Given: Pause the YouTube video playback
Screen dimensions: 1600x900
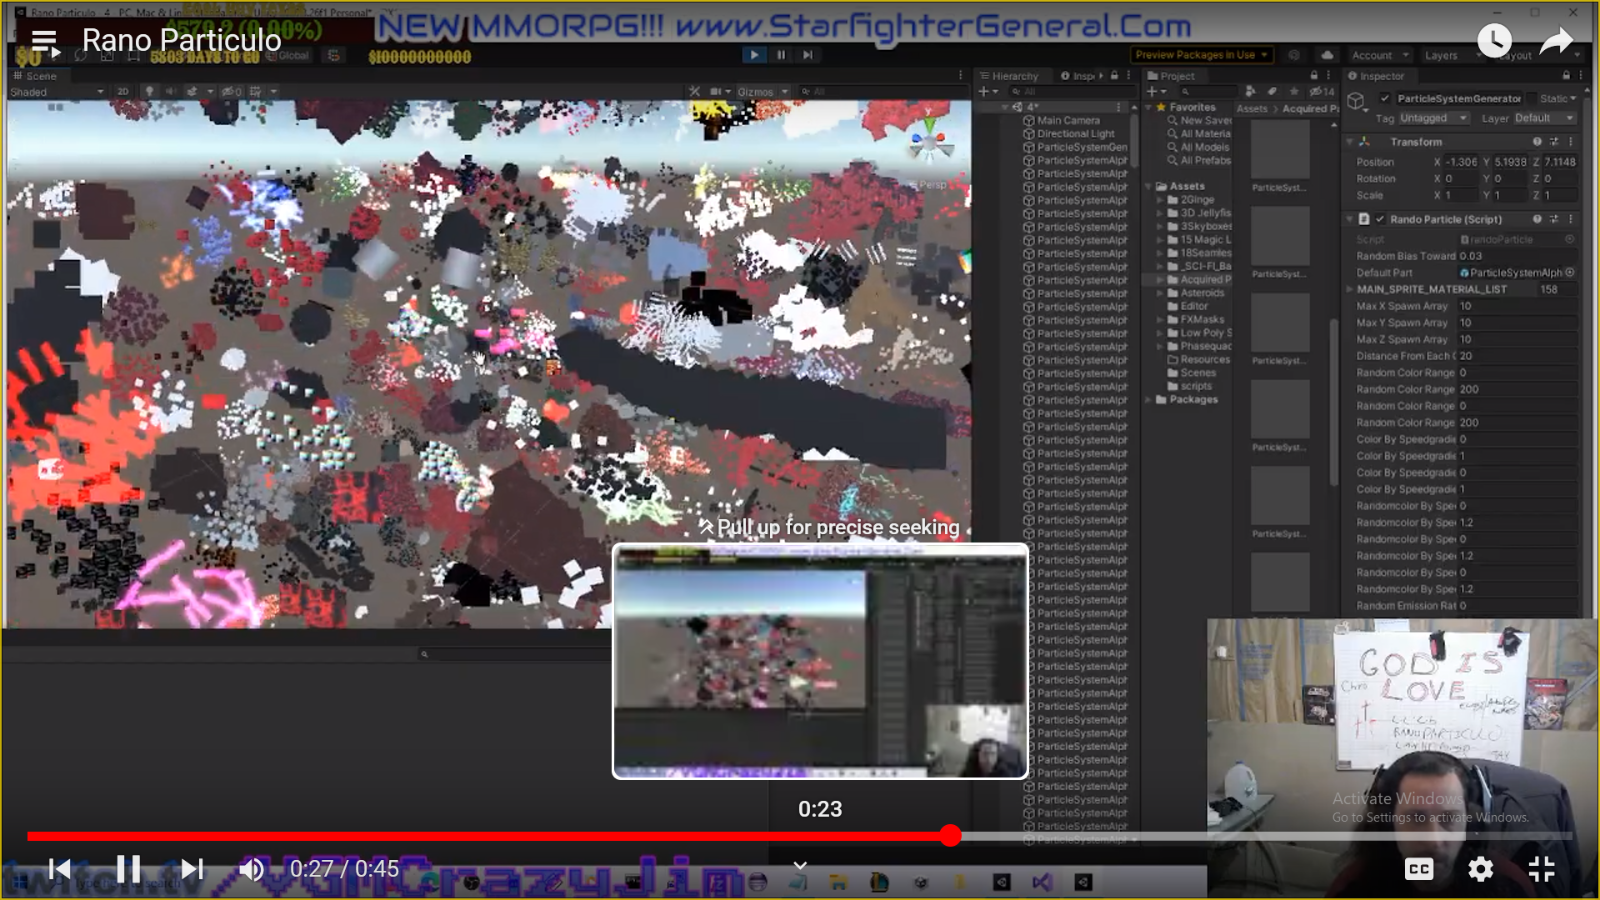Looking at the screenshot, I should click(129, 869).
